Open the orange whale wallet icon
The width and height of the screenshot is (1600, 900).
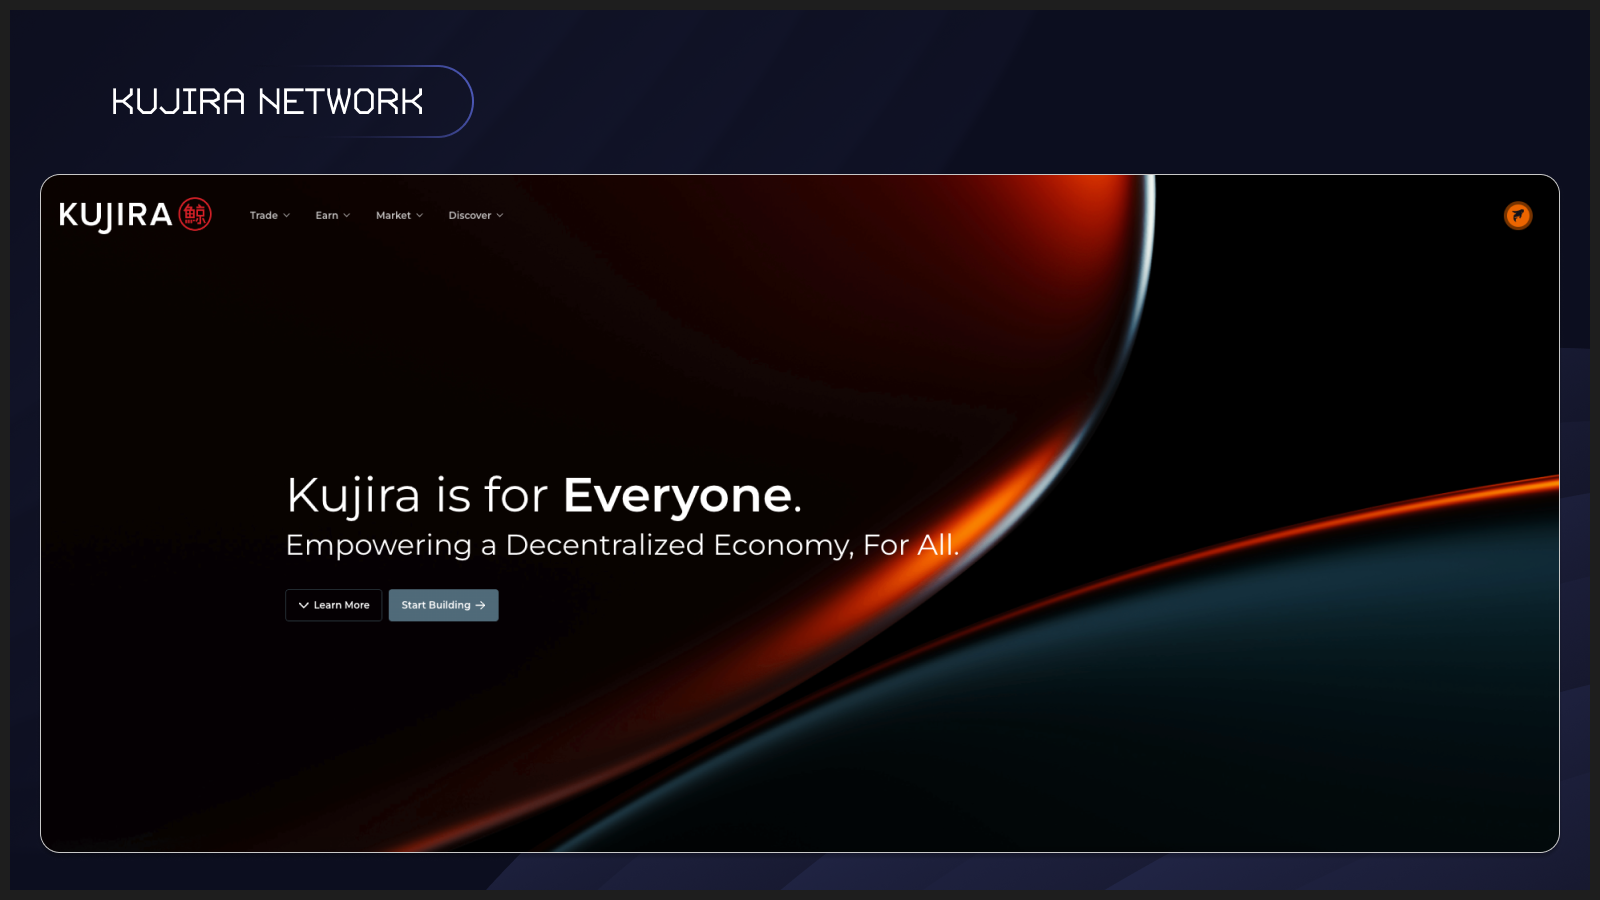coord(1518,215)
